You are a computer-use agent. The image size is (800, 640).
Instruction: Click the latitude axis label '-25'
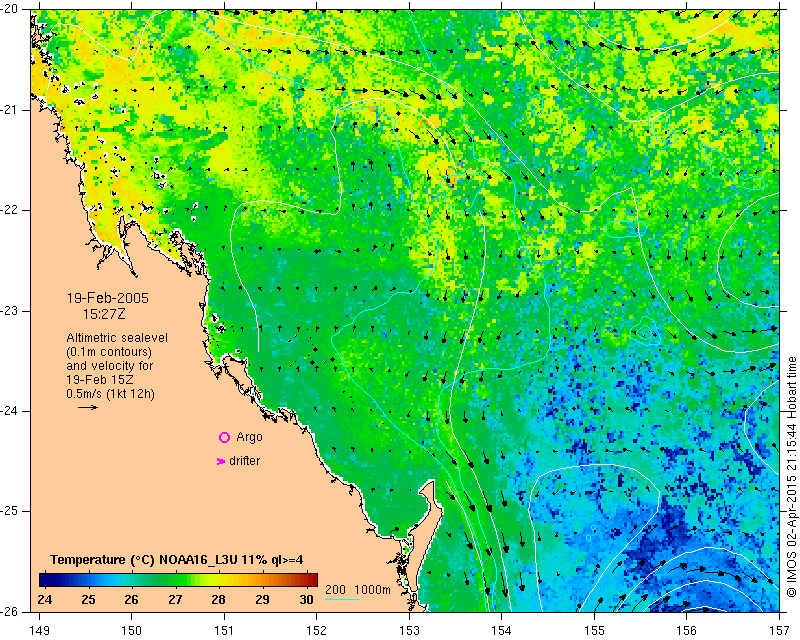11,511
